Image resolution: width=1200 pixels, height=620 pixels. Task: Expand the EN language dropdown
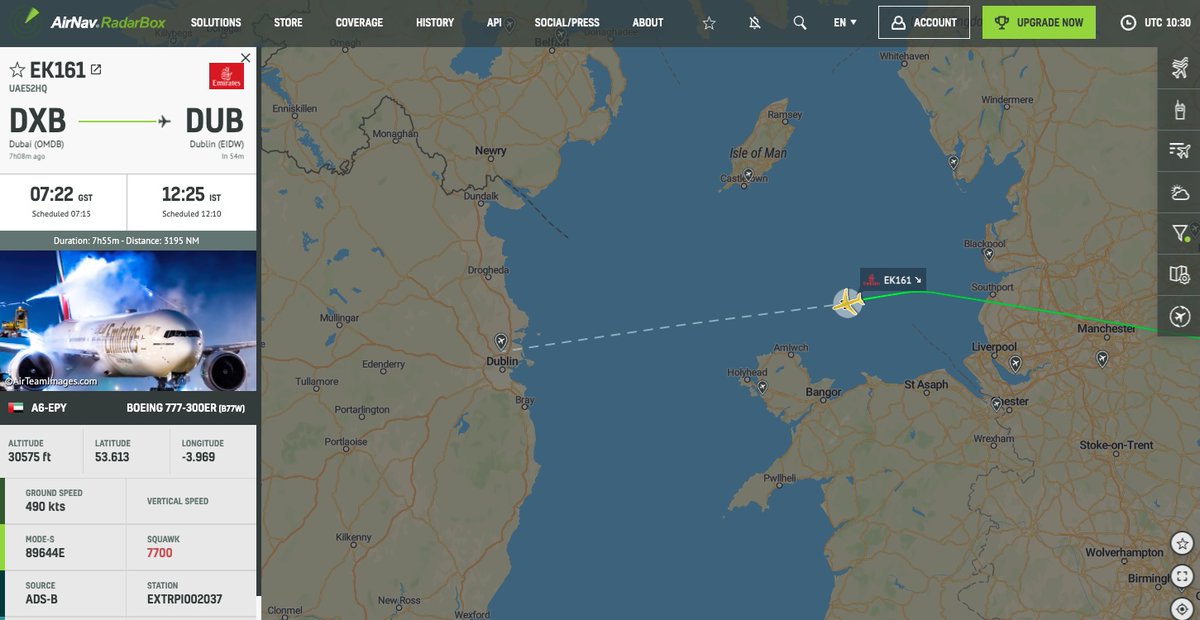(845, 22)
